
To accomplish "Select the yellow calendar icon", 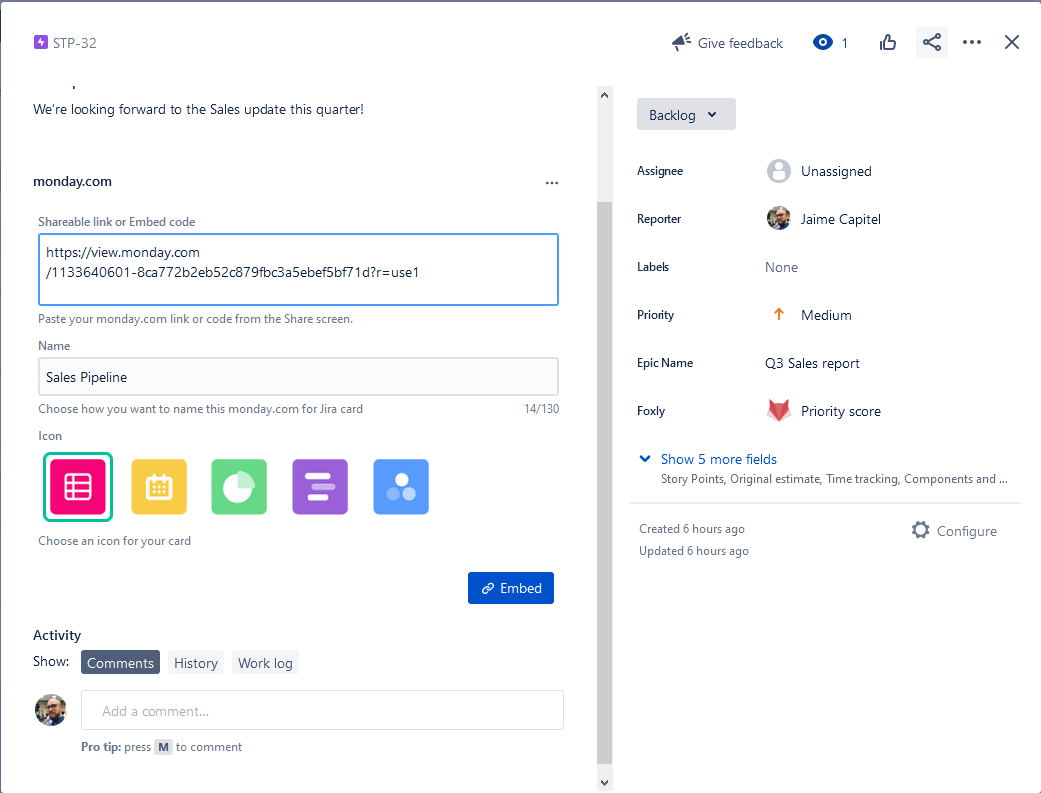I will click(159, 487).
